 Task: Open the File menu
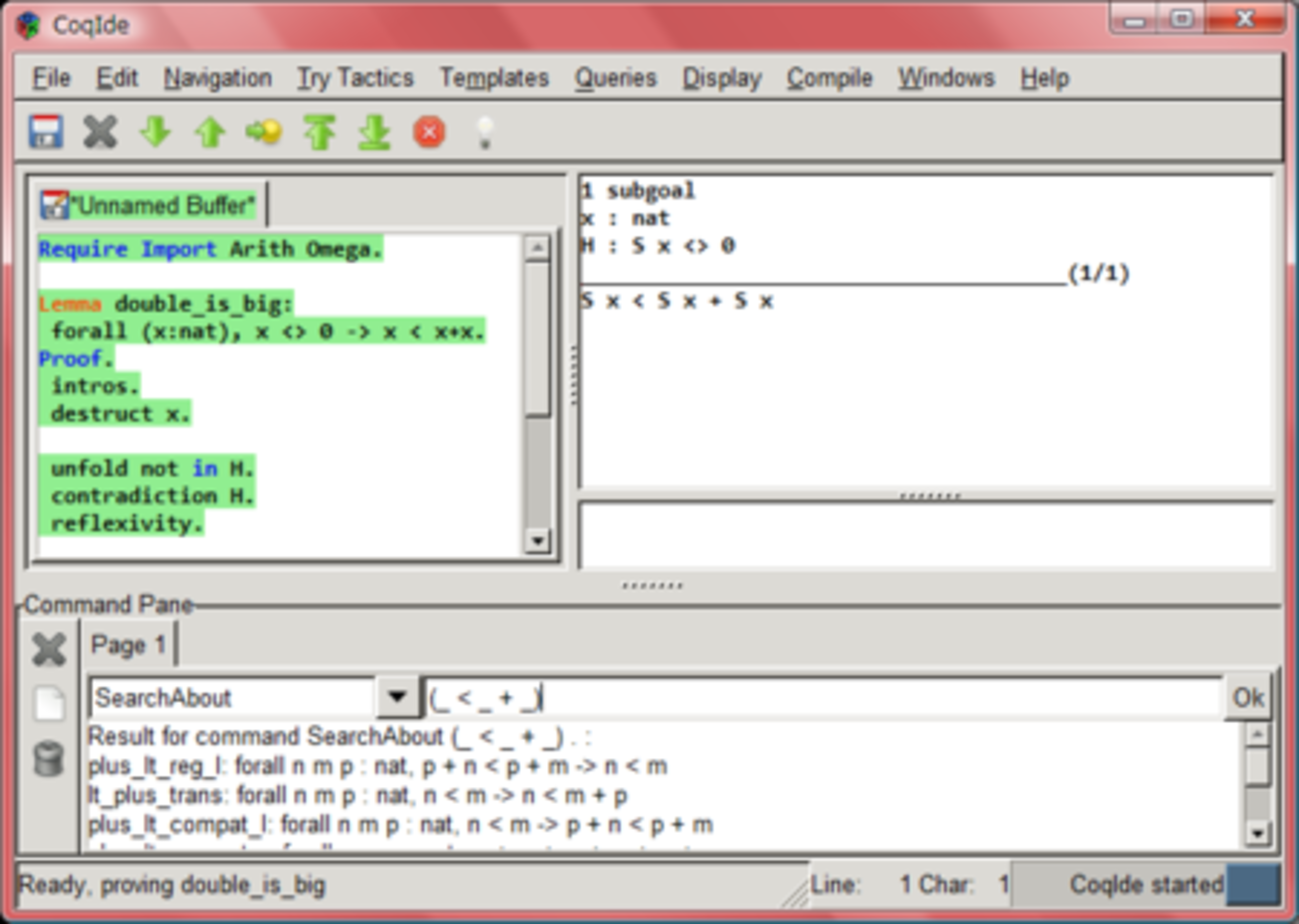click(52, 78)
